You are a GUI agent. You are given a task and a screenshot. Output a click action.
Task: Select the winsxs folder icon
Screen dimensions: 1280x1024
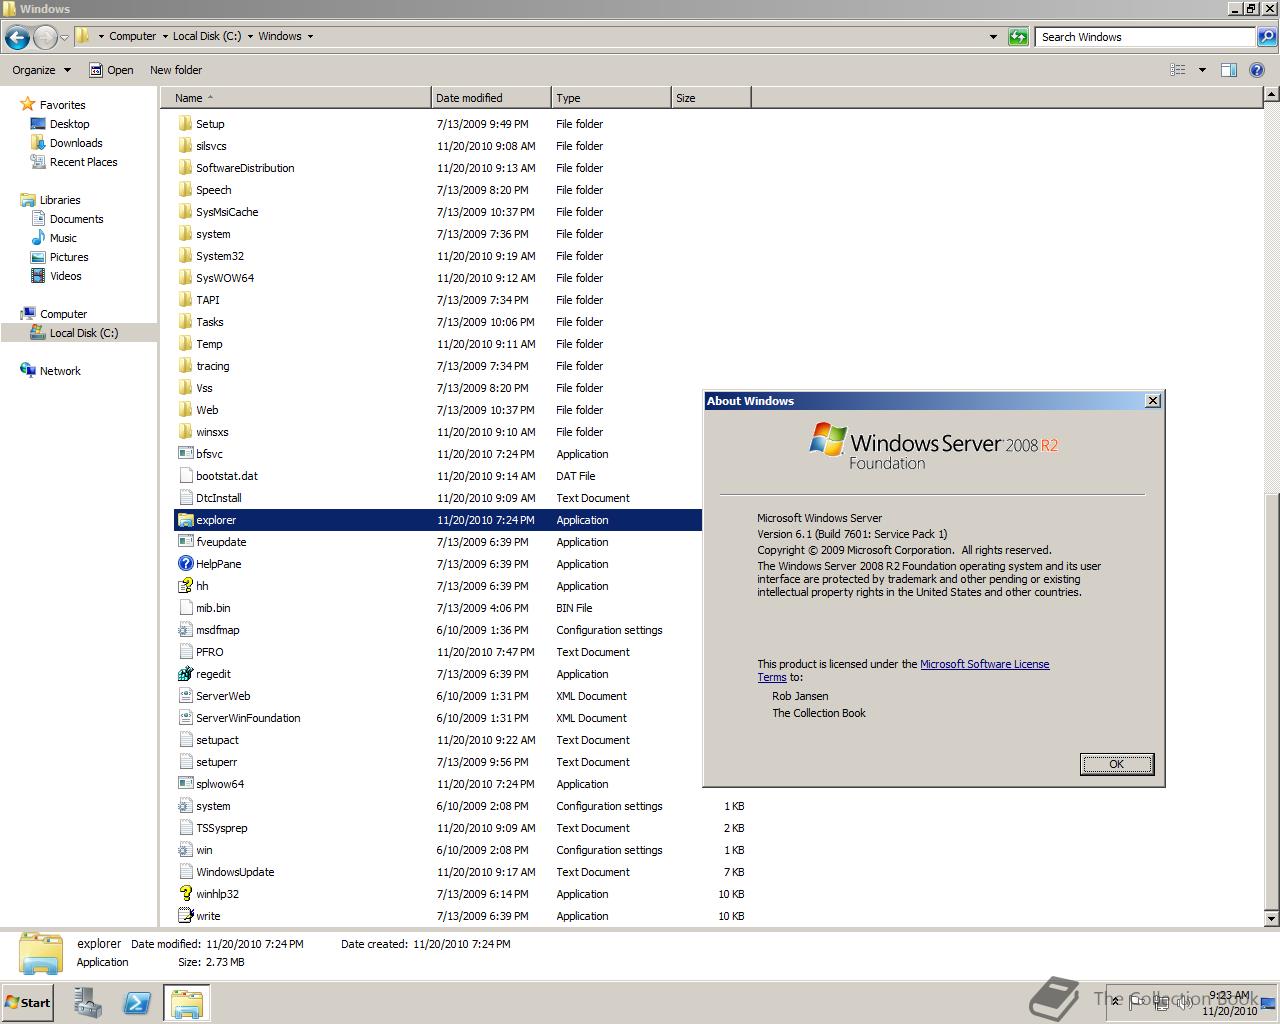pyautogui.click(x=185, y=432)
